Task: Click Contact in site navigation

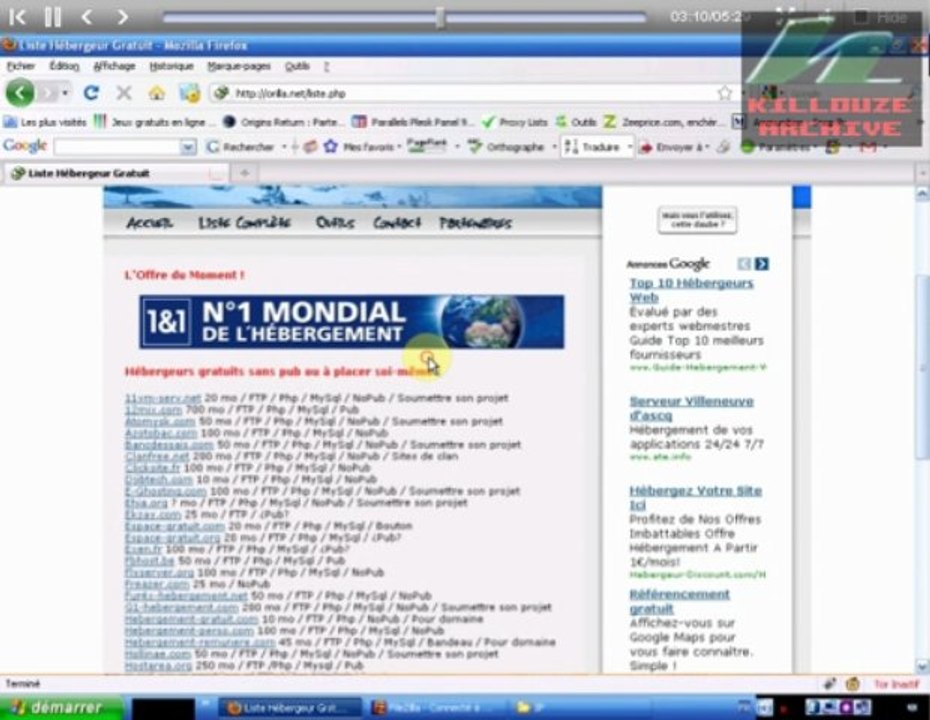Action: point(397,223)
